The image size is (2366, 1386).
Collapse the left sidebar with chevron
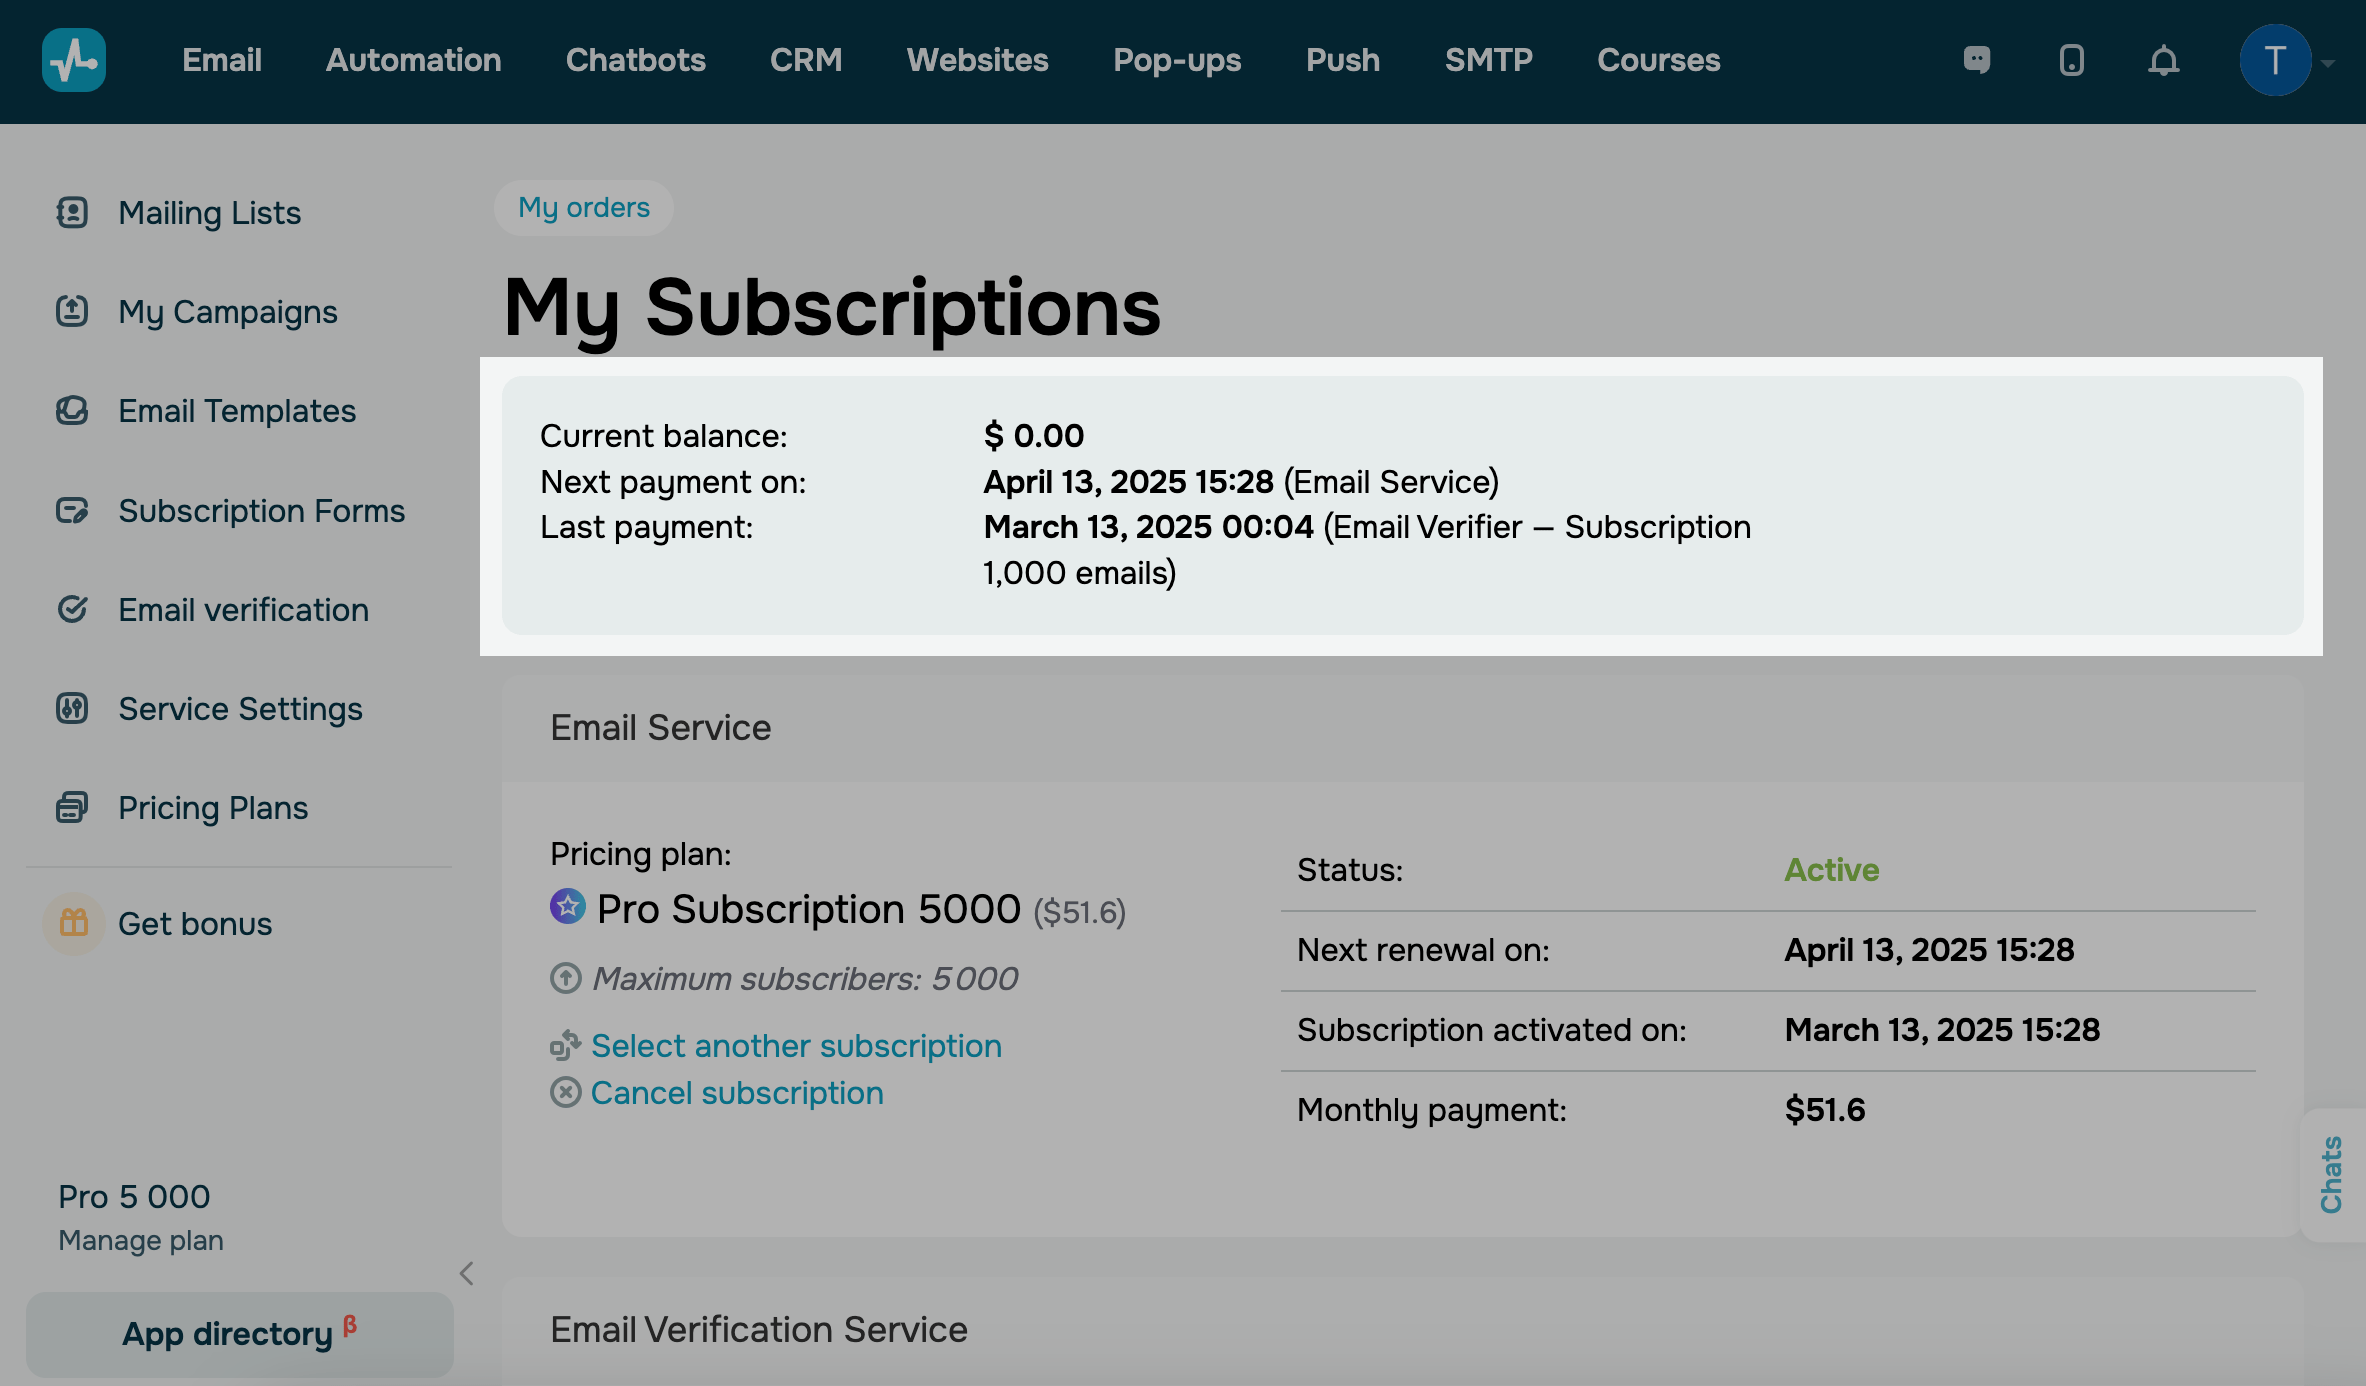click(x=466, y=1273)
